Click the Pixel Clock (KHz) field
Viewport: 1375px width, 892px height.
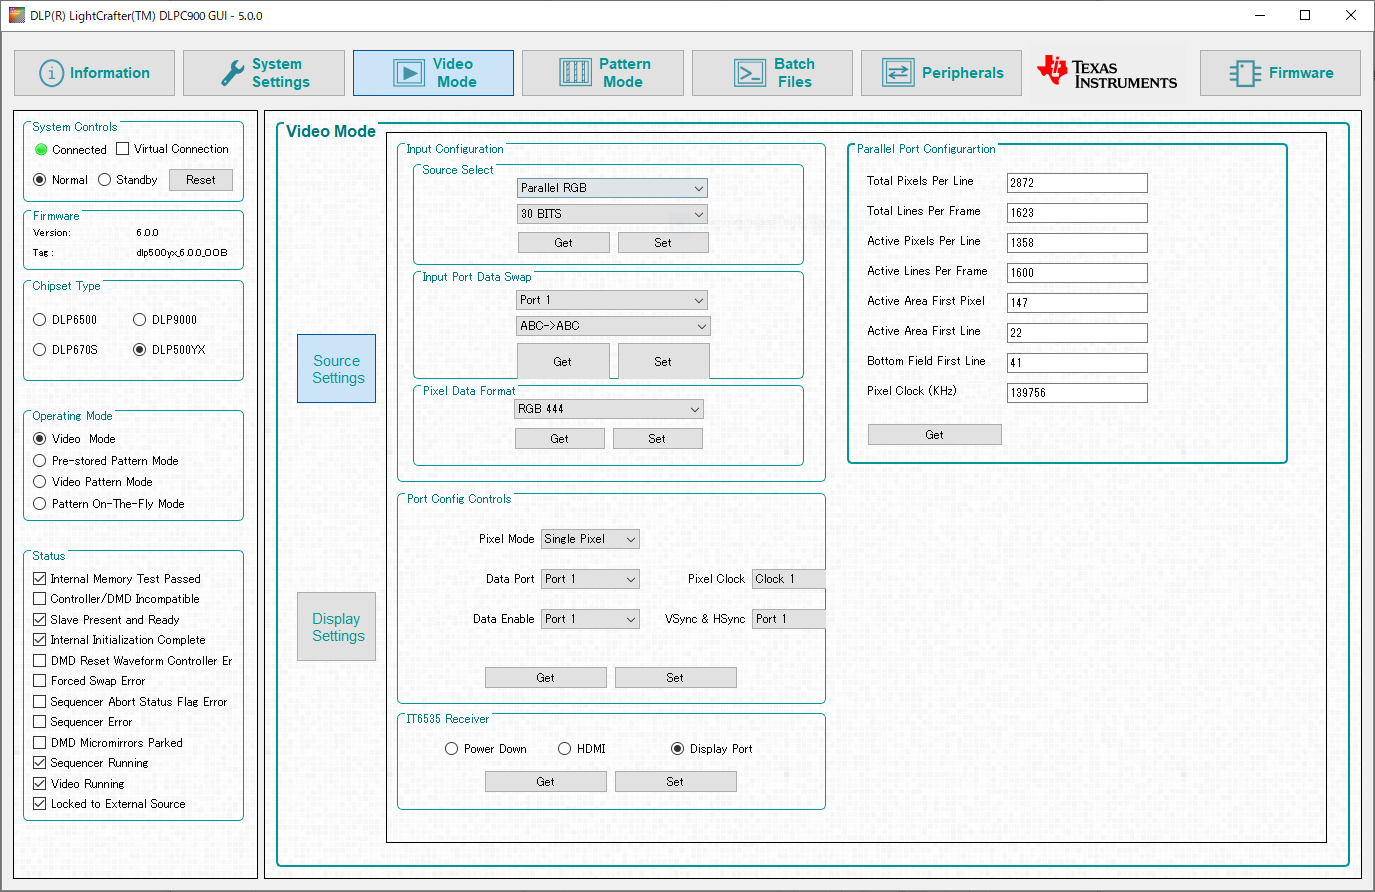pyautogui.click(x=1077, y=393)
